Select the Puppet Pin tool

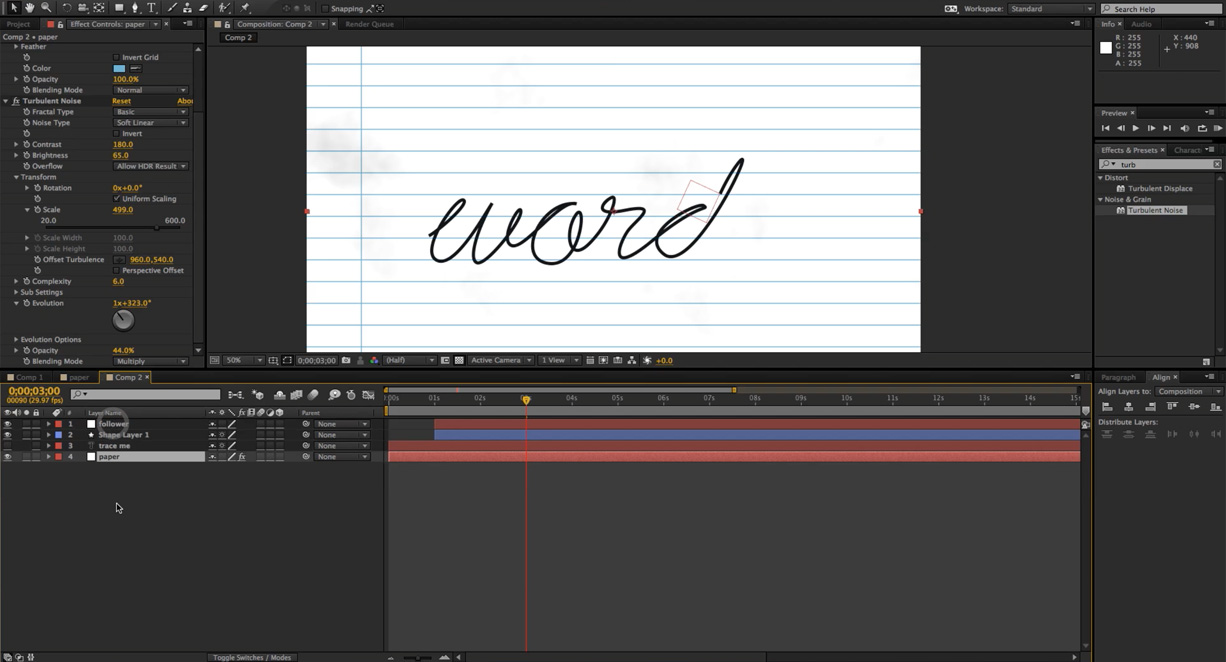pos(246,8)
